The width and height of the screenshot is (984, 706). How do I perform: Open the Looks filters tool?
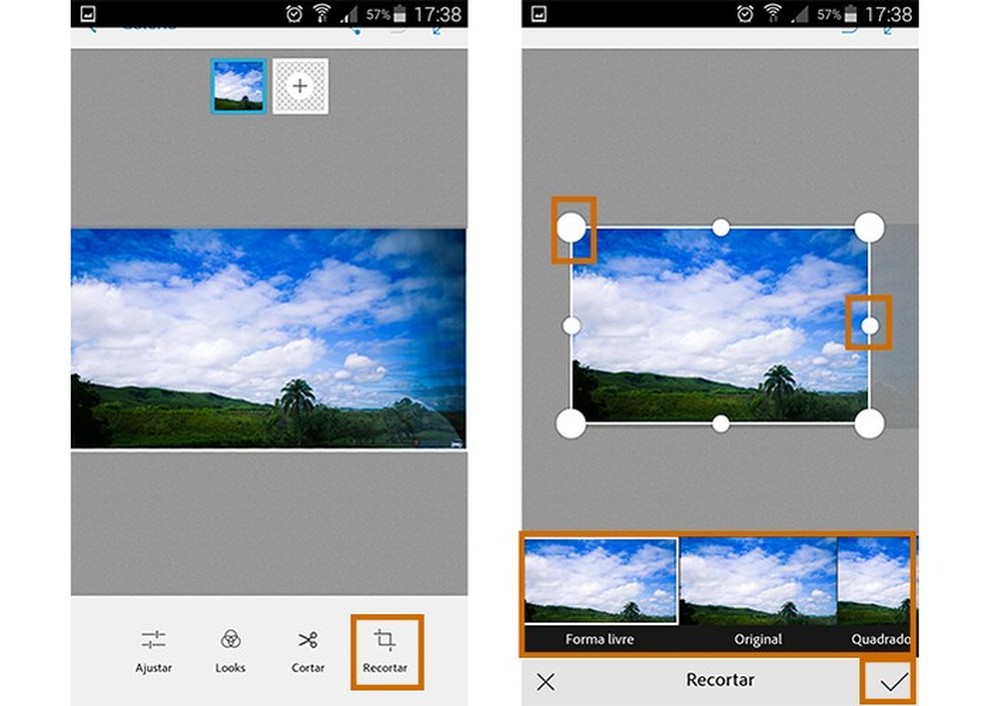point(230,651)
